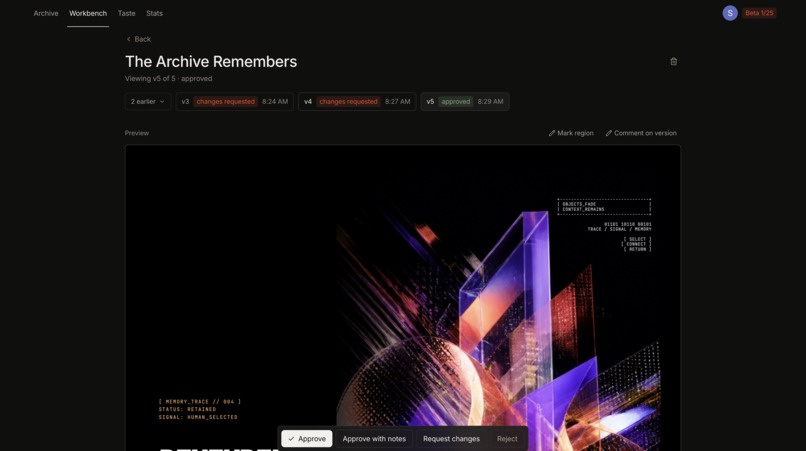Reject the current version

coord(507,439)
